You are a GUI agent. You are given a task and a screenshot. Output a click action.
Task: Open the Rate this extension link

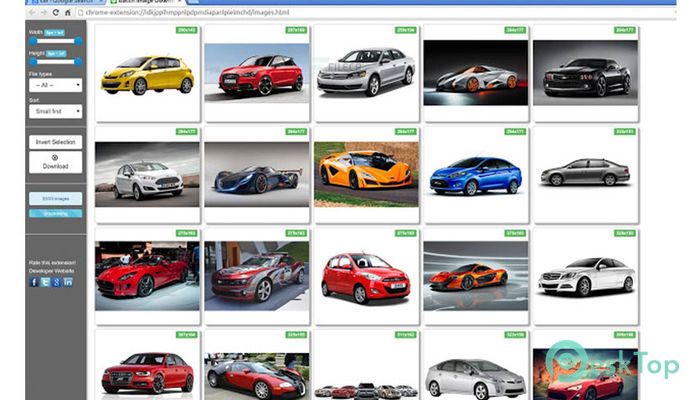pos(52,263)
